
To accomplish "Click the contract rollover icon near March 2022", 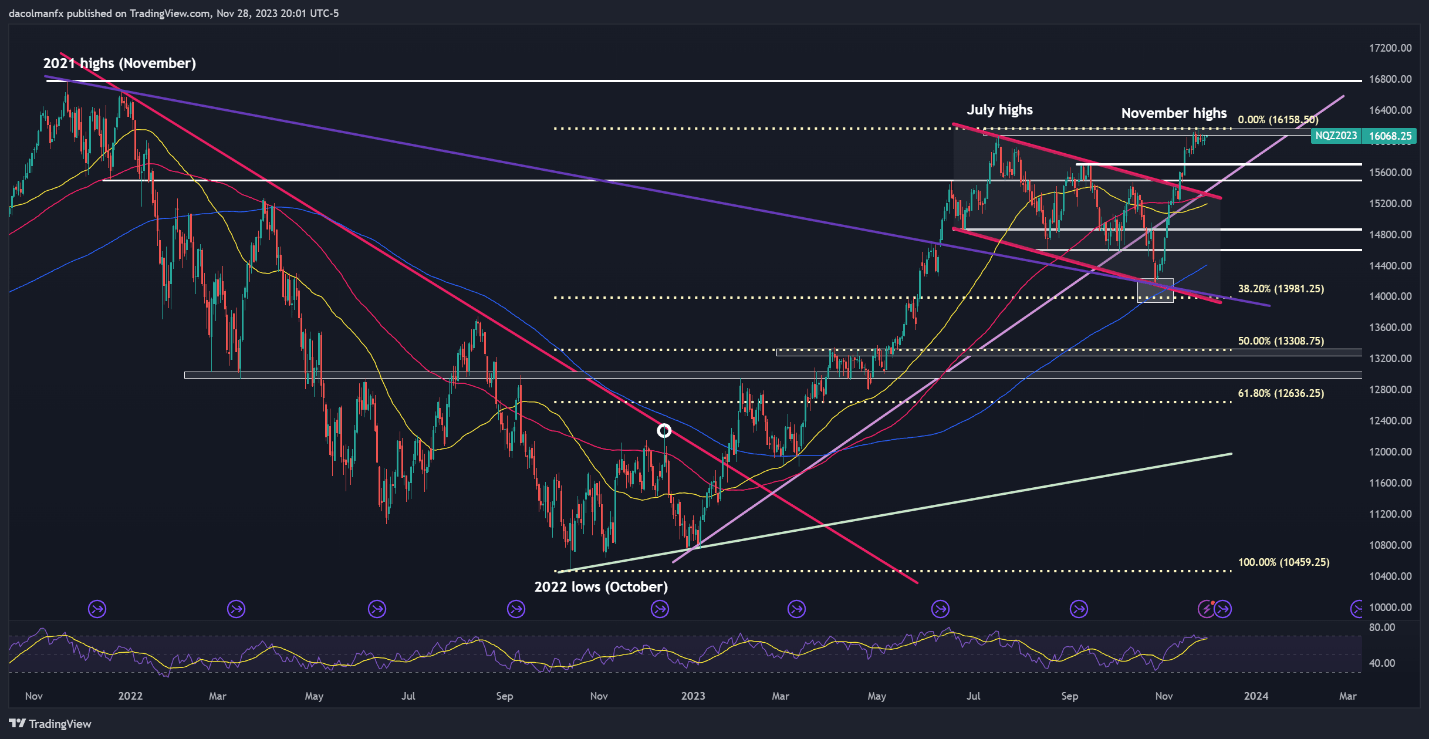I will pyautogui.click(x=237, y=607).
